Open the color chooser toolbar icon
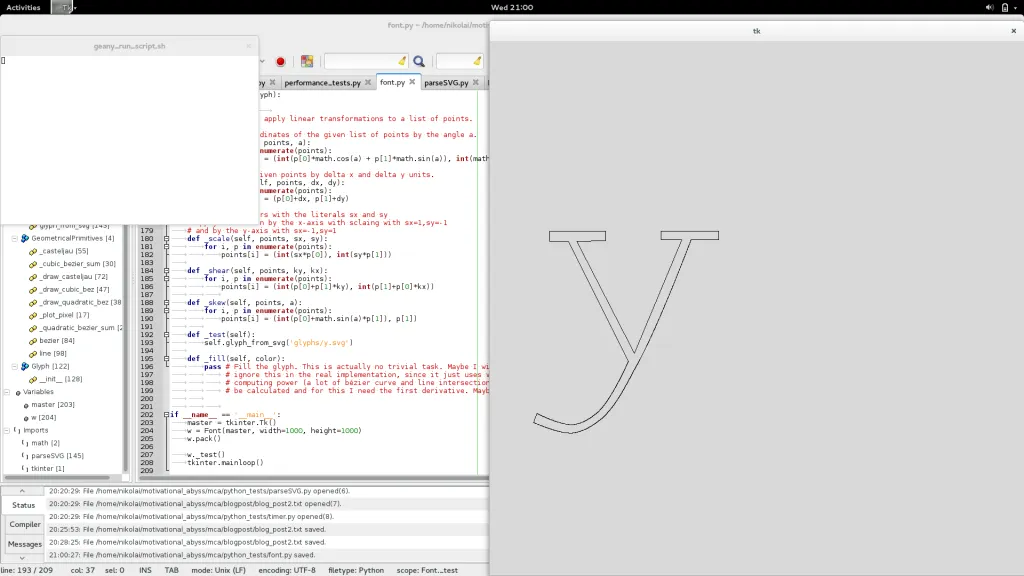This screenshot has height=576, width=1024. pos(307,61)
